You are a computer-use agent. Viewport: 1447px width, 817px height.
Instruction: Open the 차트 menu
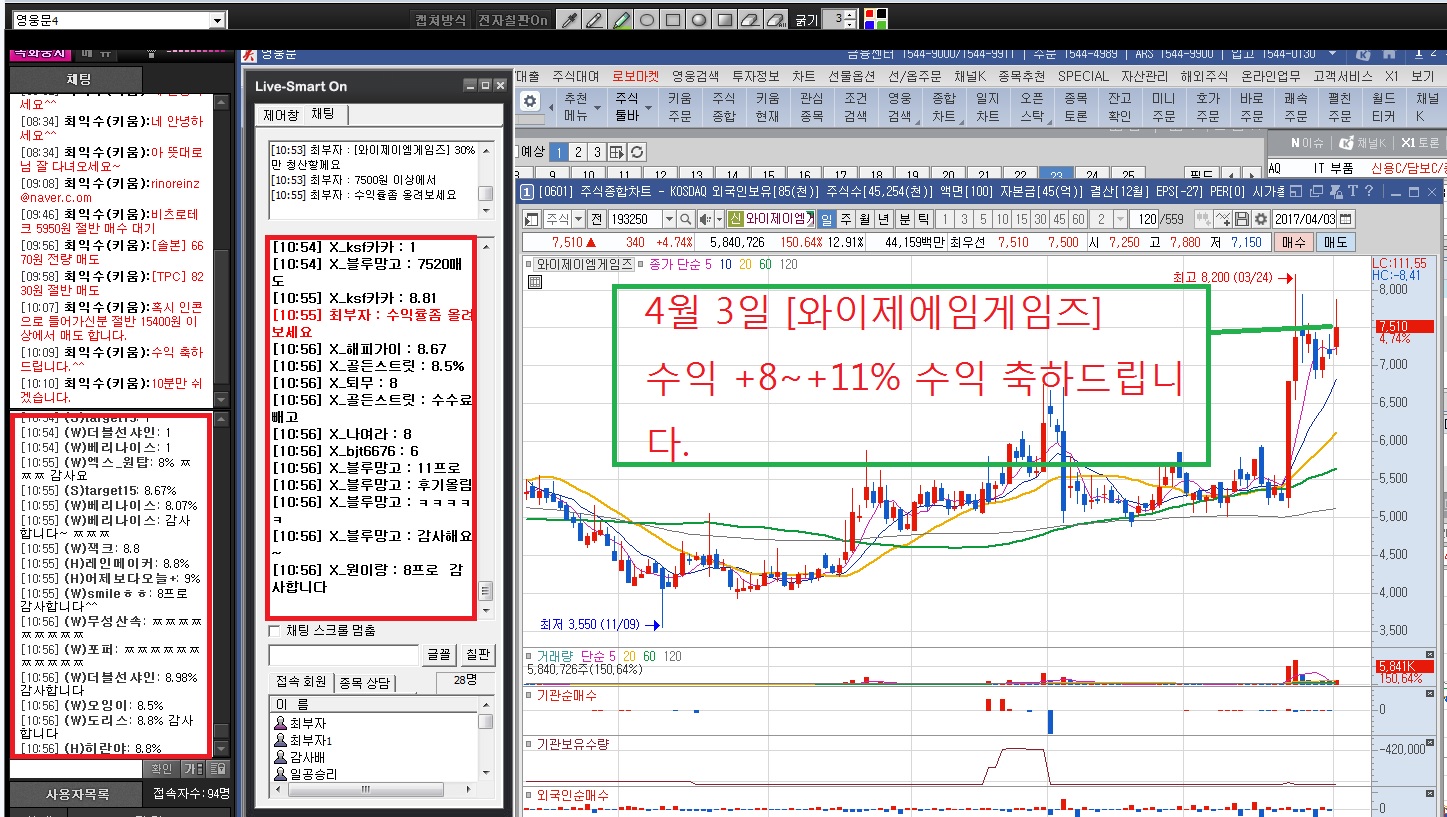pos(803,76)
